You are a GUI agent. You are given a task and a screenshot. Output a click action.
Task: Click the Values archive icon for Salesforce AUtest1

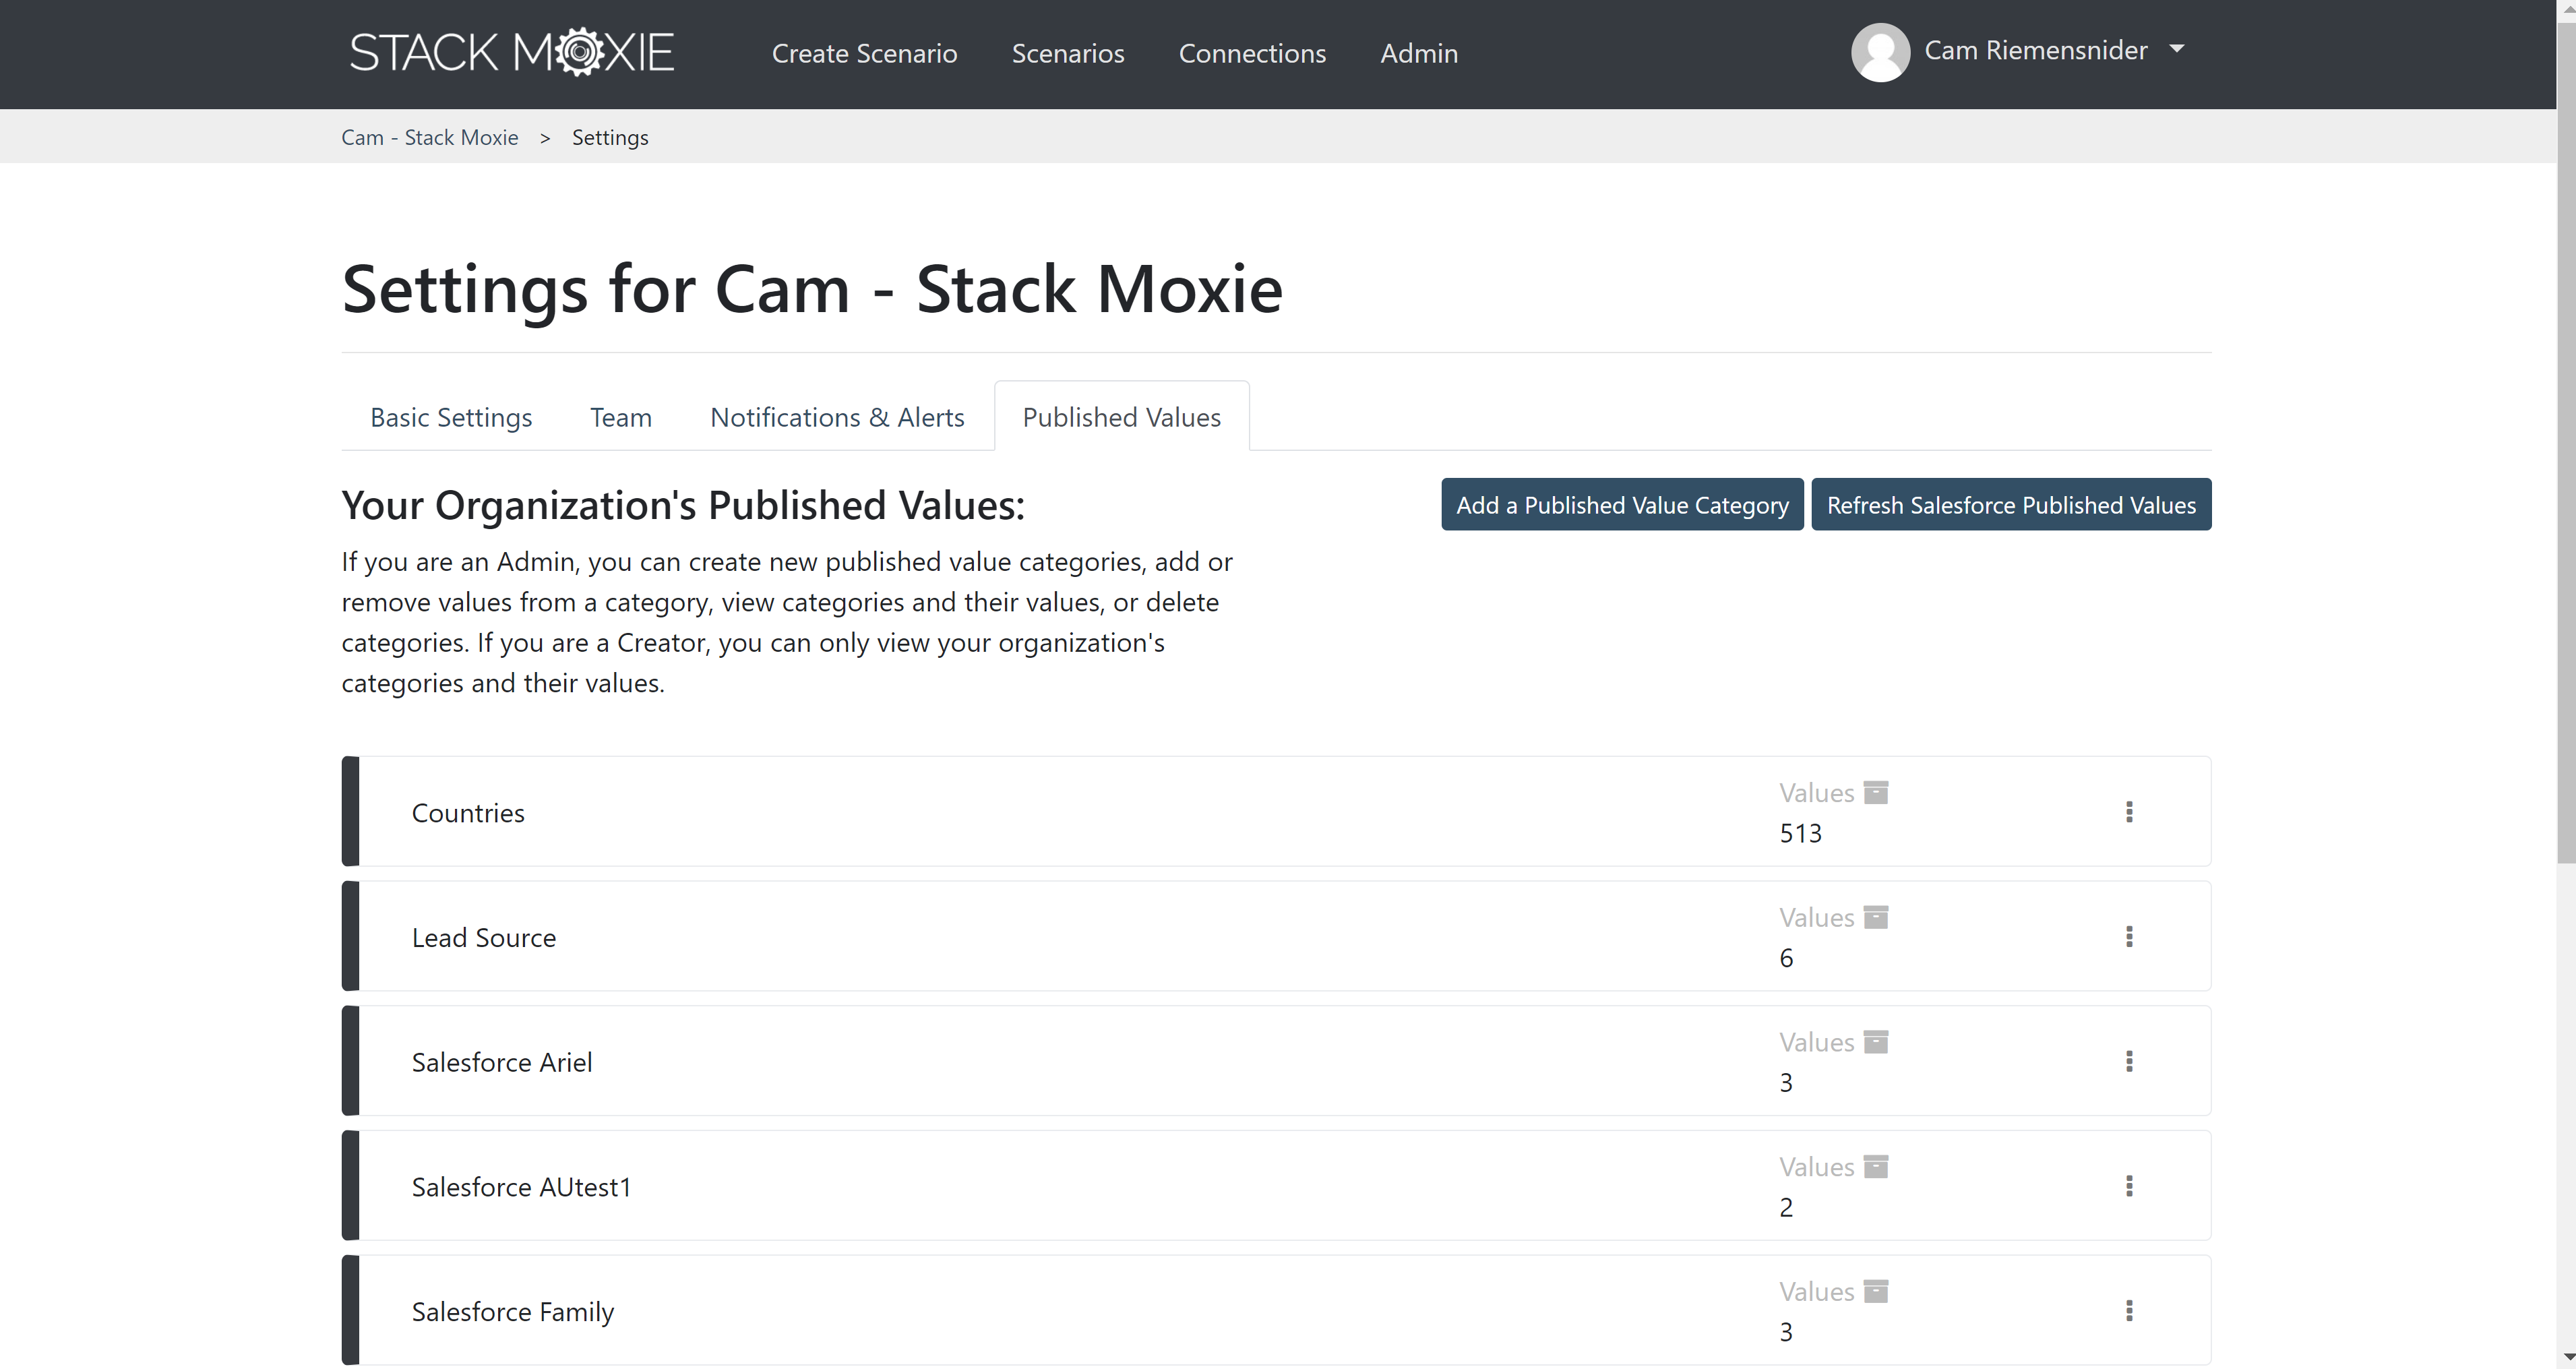pos(1877,1166)
